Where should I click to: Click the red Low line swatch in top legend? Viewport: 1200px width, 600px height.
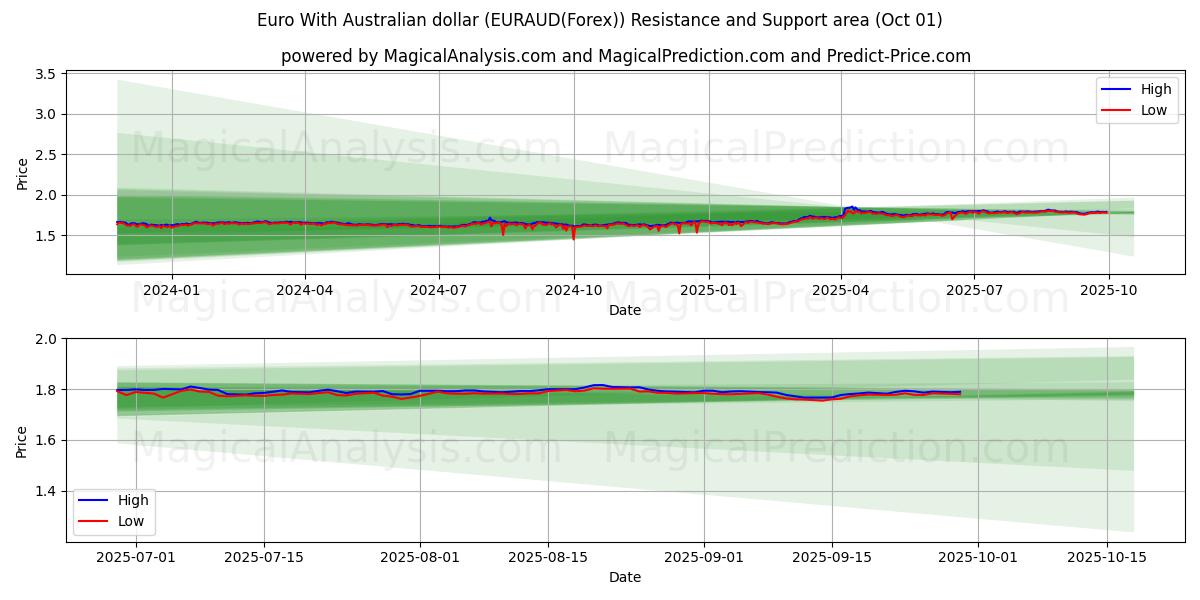(1116, 110)
